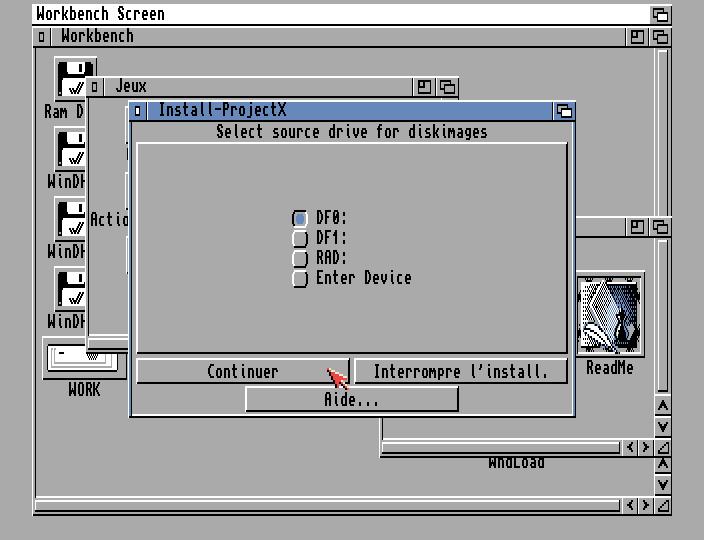Screen dimensions: 704x540
Task: Click the Workbench window zoom gadget
Action: [x=637, y=37]
